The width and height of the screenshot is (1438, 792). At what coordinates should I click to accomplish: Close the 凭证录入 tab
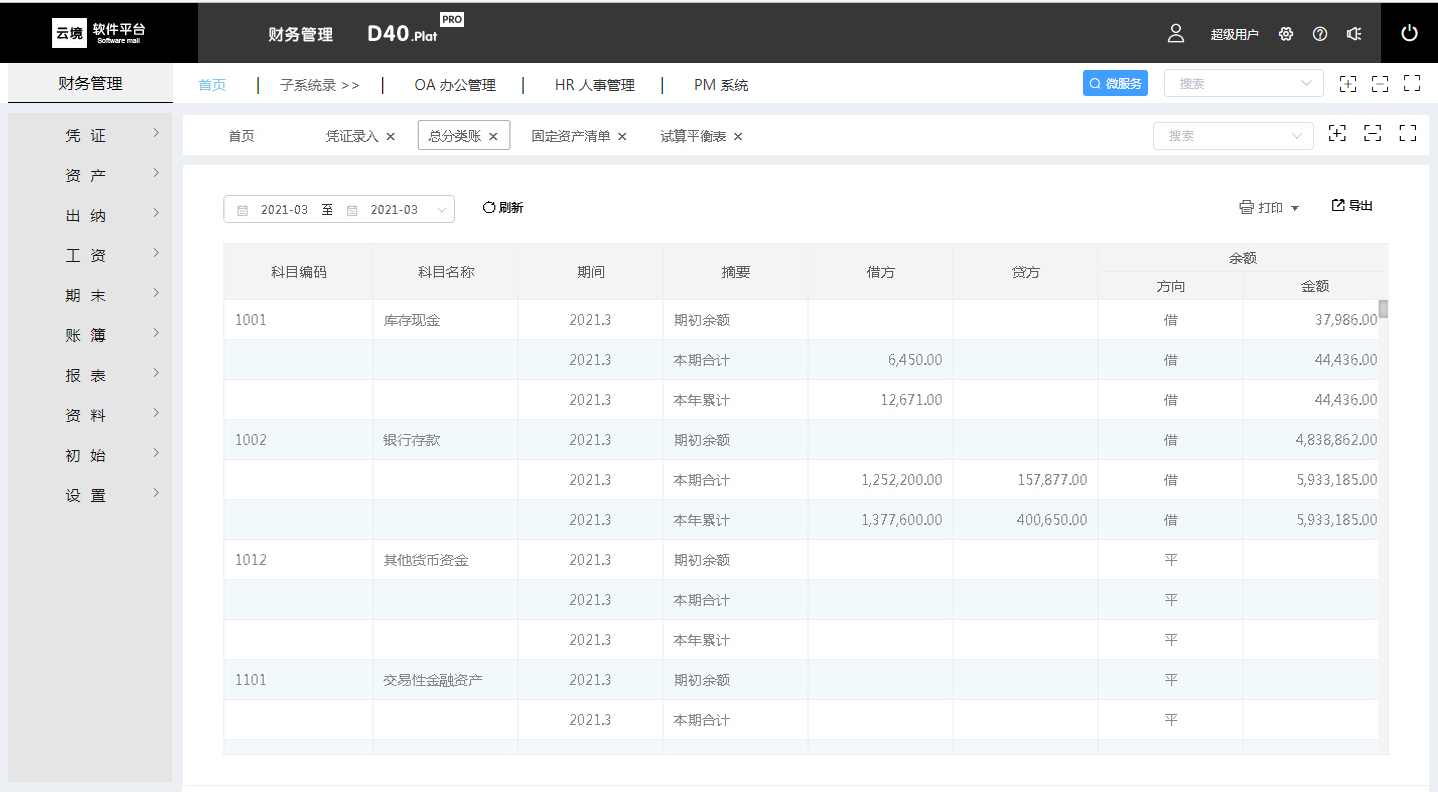coord(391,136)
